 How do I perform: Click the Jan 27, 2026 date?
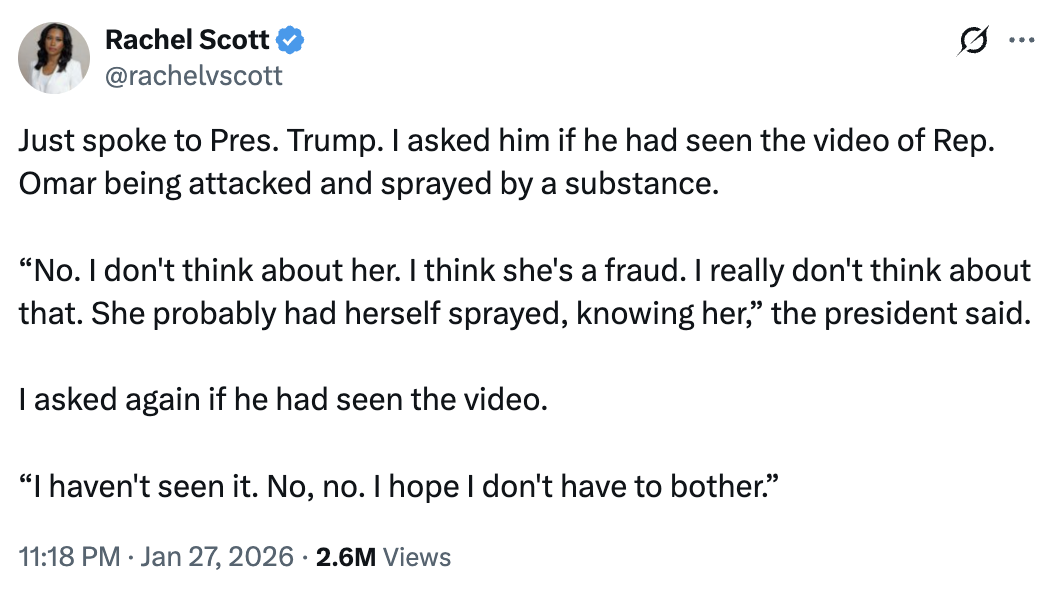[218, 557]
